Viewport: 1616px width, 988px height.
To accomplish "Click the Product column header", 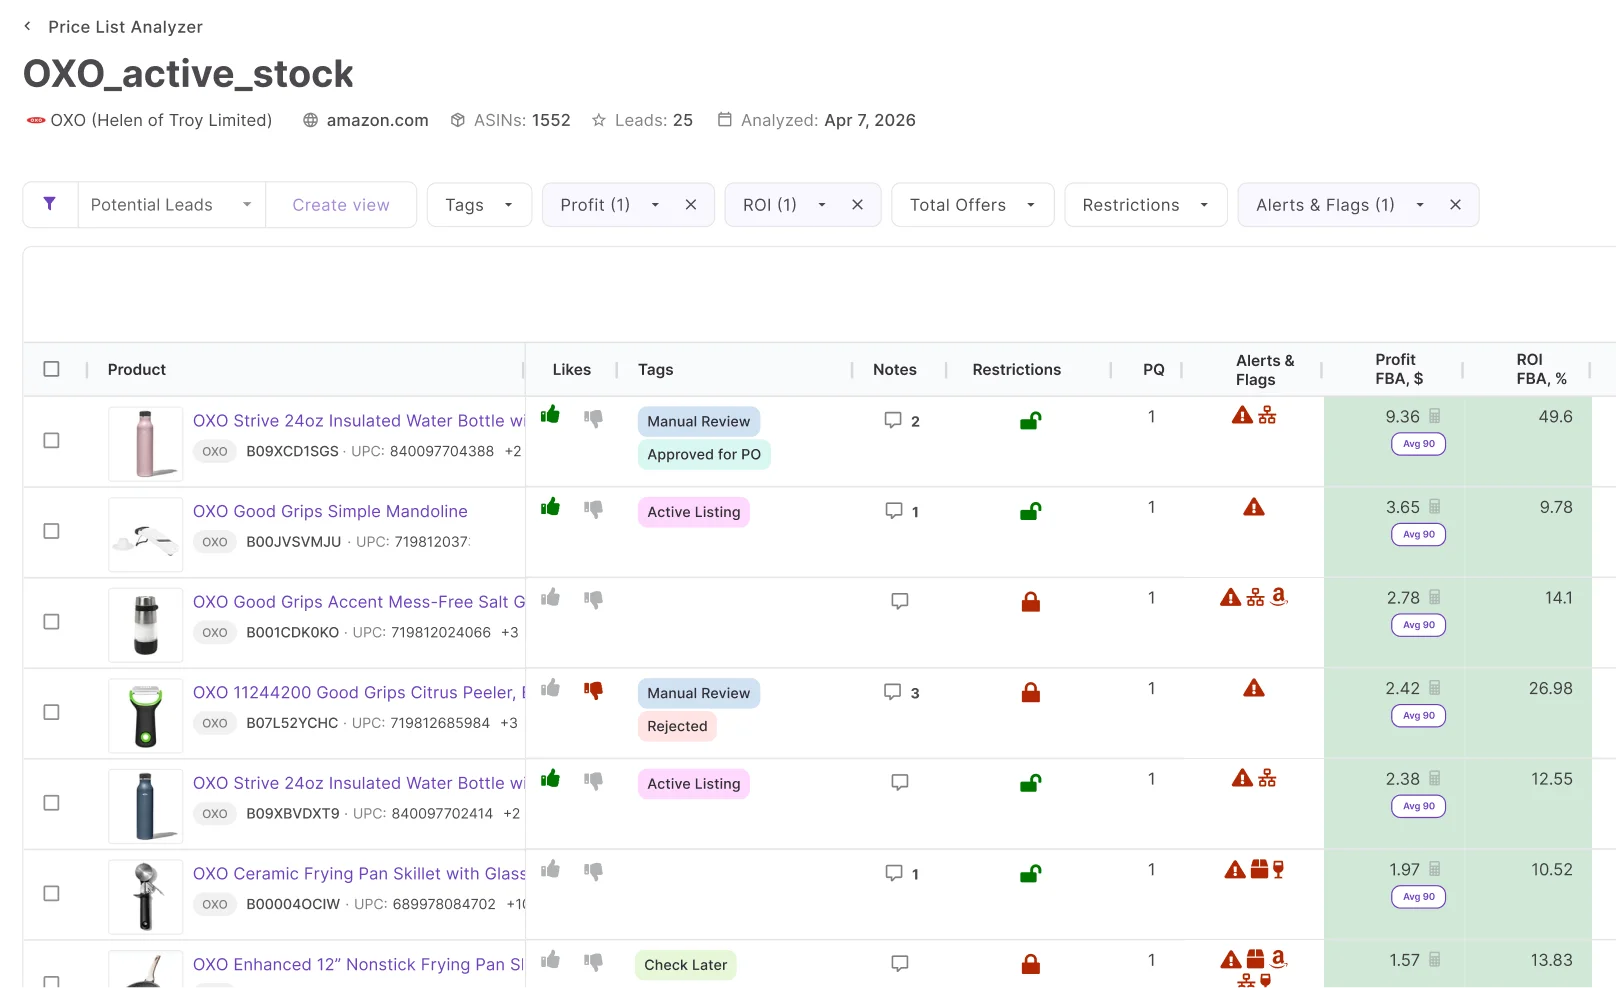I will (137, 369).
